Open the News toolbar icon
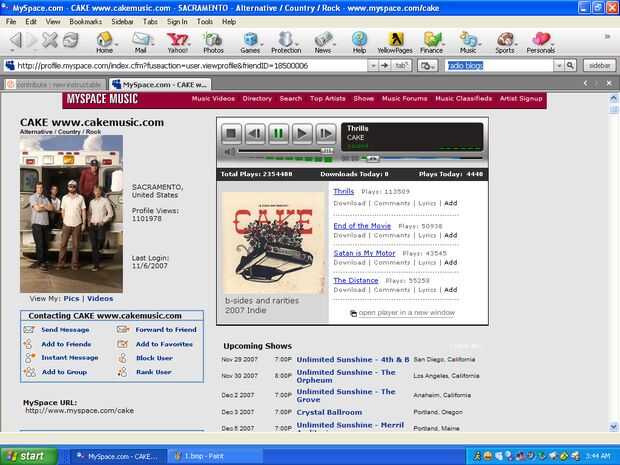Image resolution: width=620 pixels, height=465 pixels. click(323, 43)
